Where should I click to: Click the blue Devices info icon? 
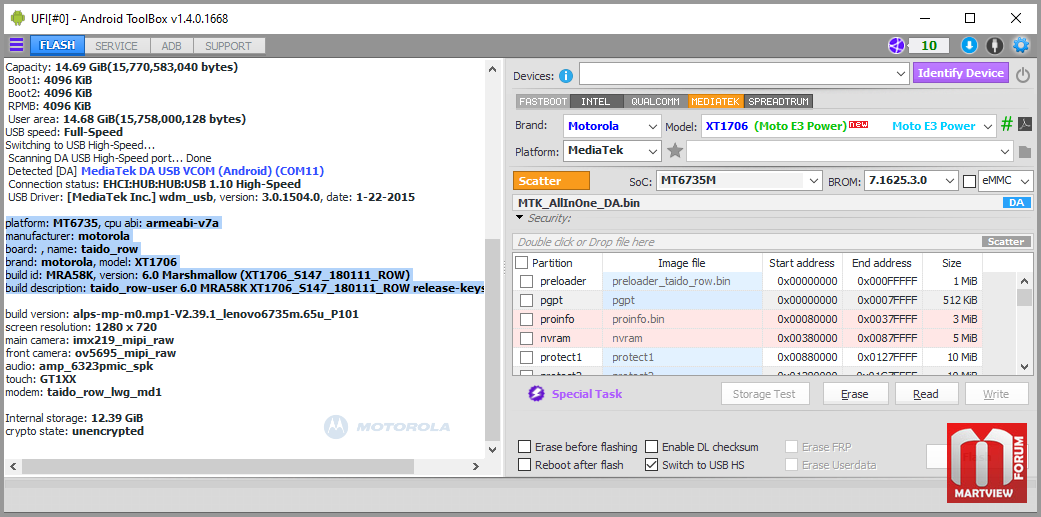(566, 76)
